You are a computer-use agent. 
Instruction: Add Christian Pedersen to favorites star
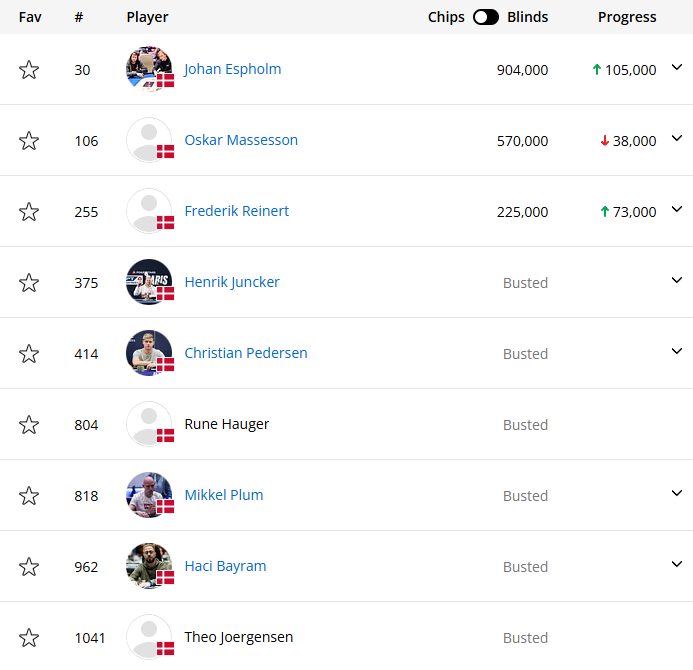pyautogui.click(x=29, y=354)
